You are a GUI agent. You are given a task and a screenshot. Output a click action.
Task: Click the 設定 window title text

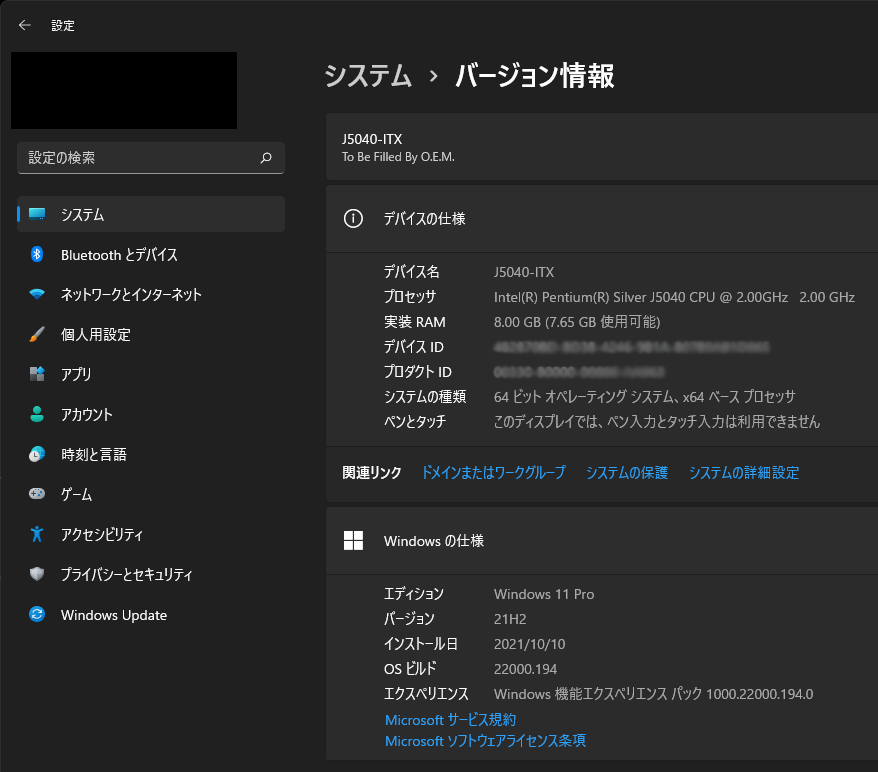pos(63,26)
